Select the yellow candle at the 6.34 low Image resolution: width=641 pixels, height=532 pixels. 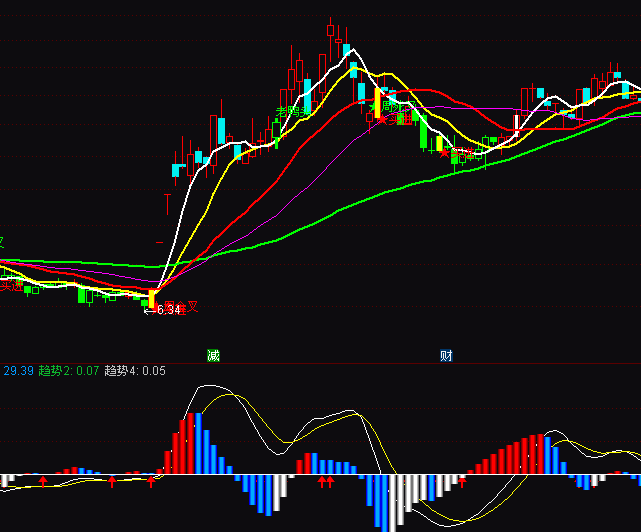[153, 298]
